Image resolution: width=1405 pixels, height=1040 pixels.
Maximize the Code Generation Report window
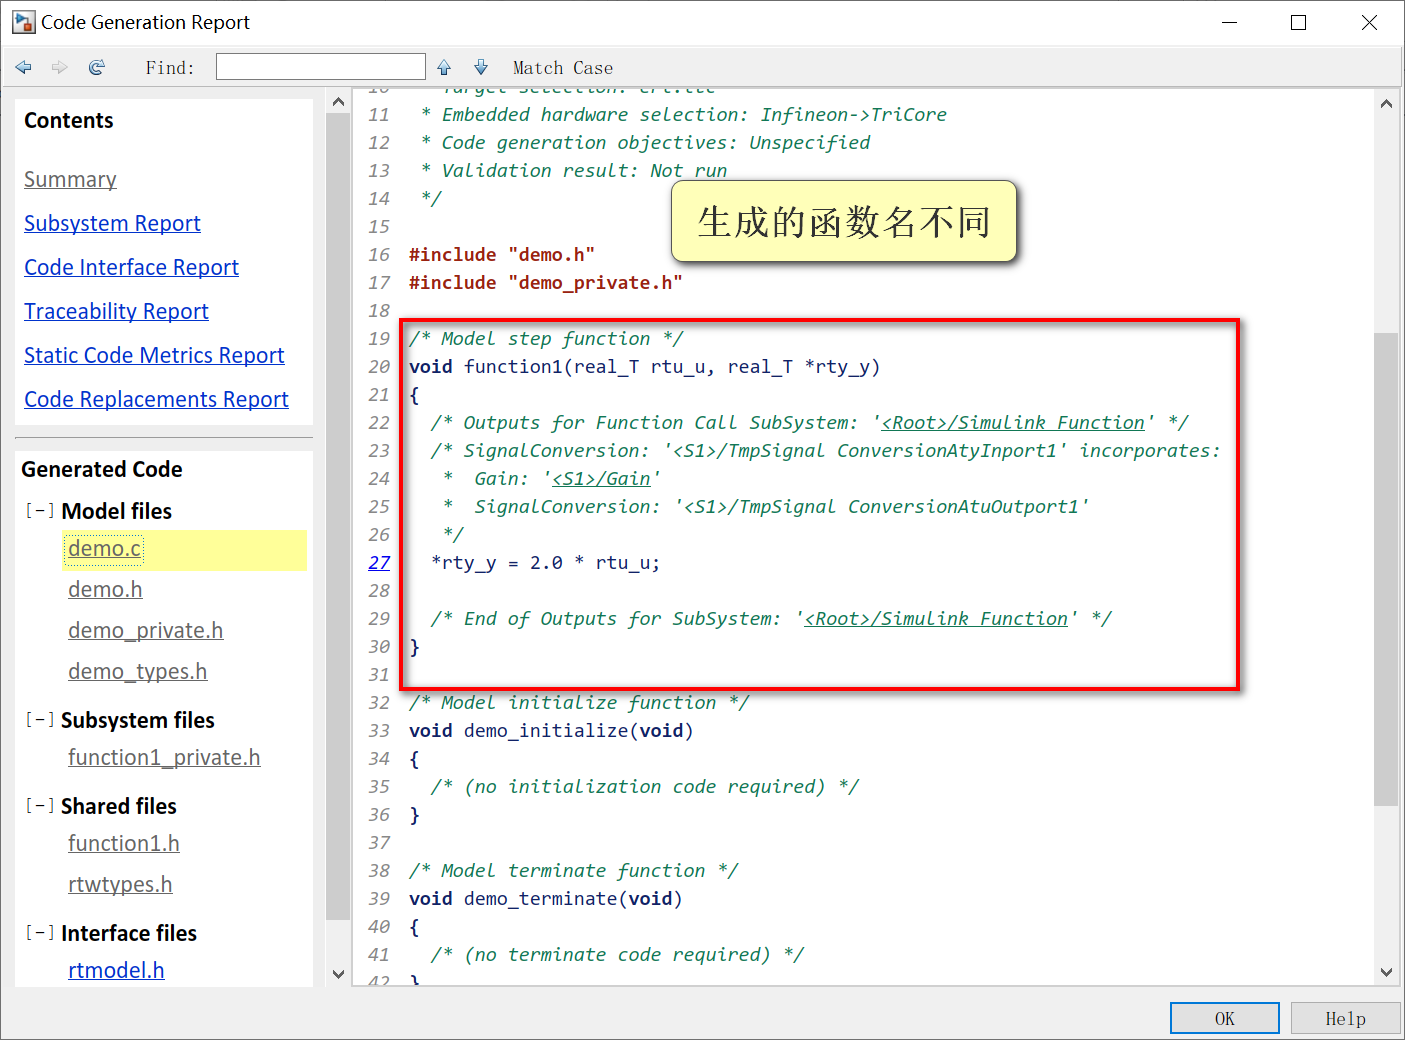(1299, 22)
